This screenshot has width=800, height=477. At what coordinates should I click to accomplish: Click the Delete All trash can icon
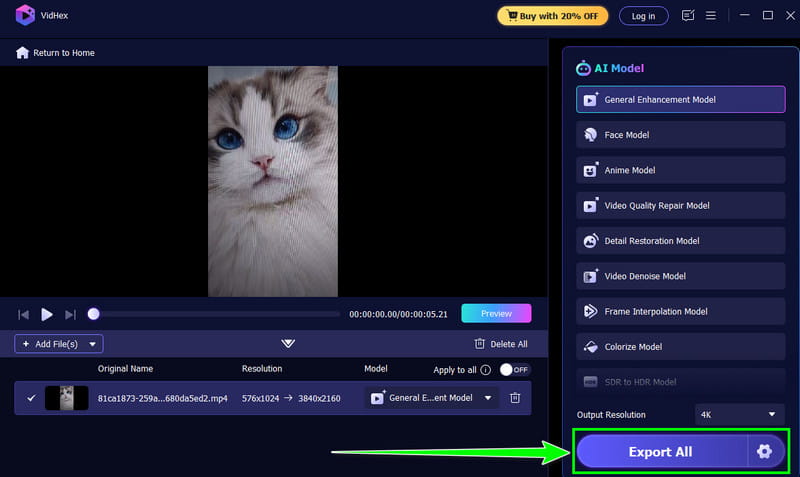(x=480, y=343)
